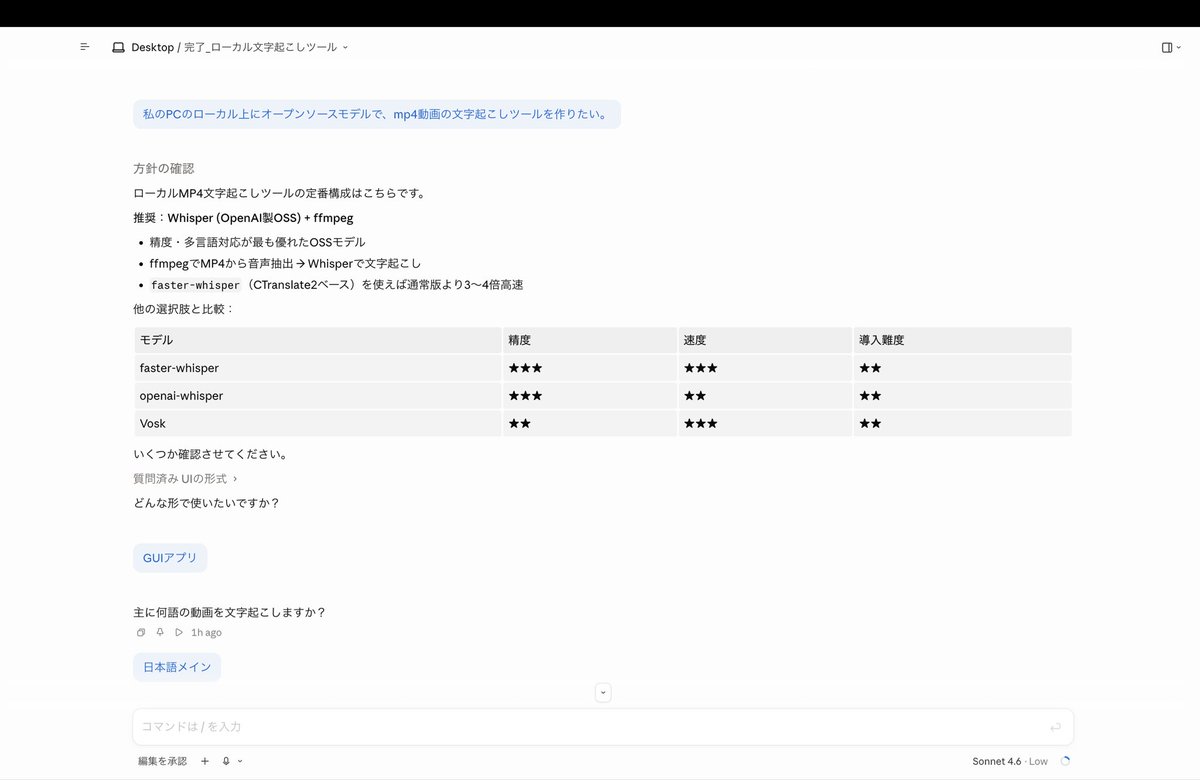This screenshot has height=780, width=1200.
Task: Click the plus attachment icon
Action: pyautogui.click(x=205, y=761)
